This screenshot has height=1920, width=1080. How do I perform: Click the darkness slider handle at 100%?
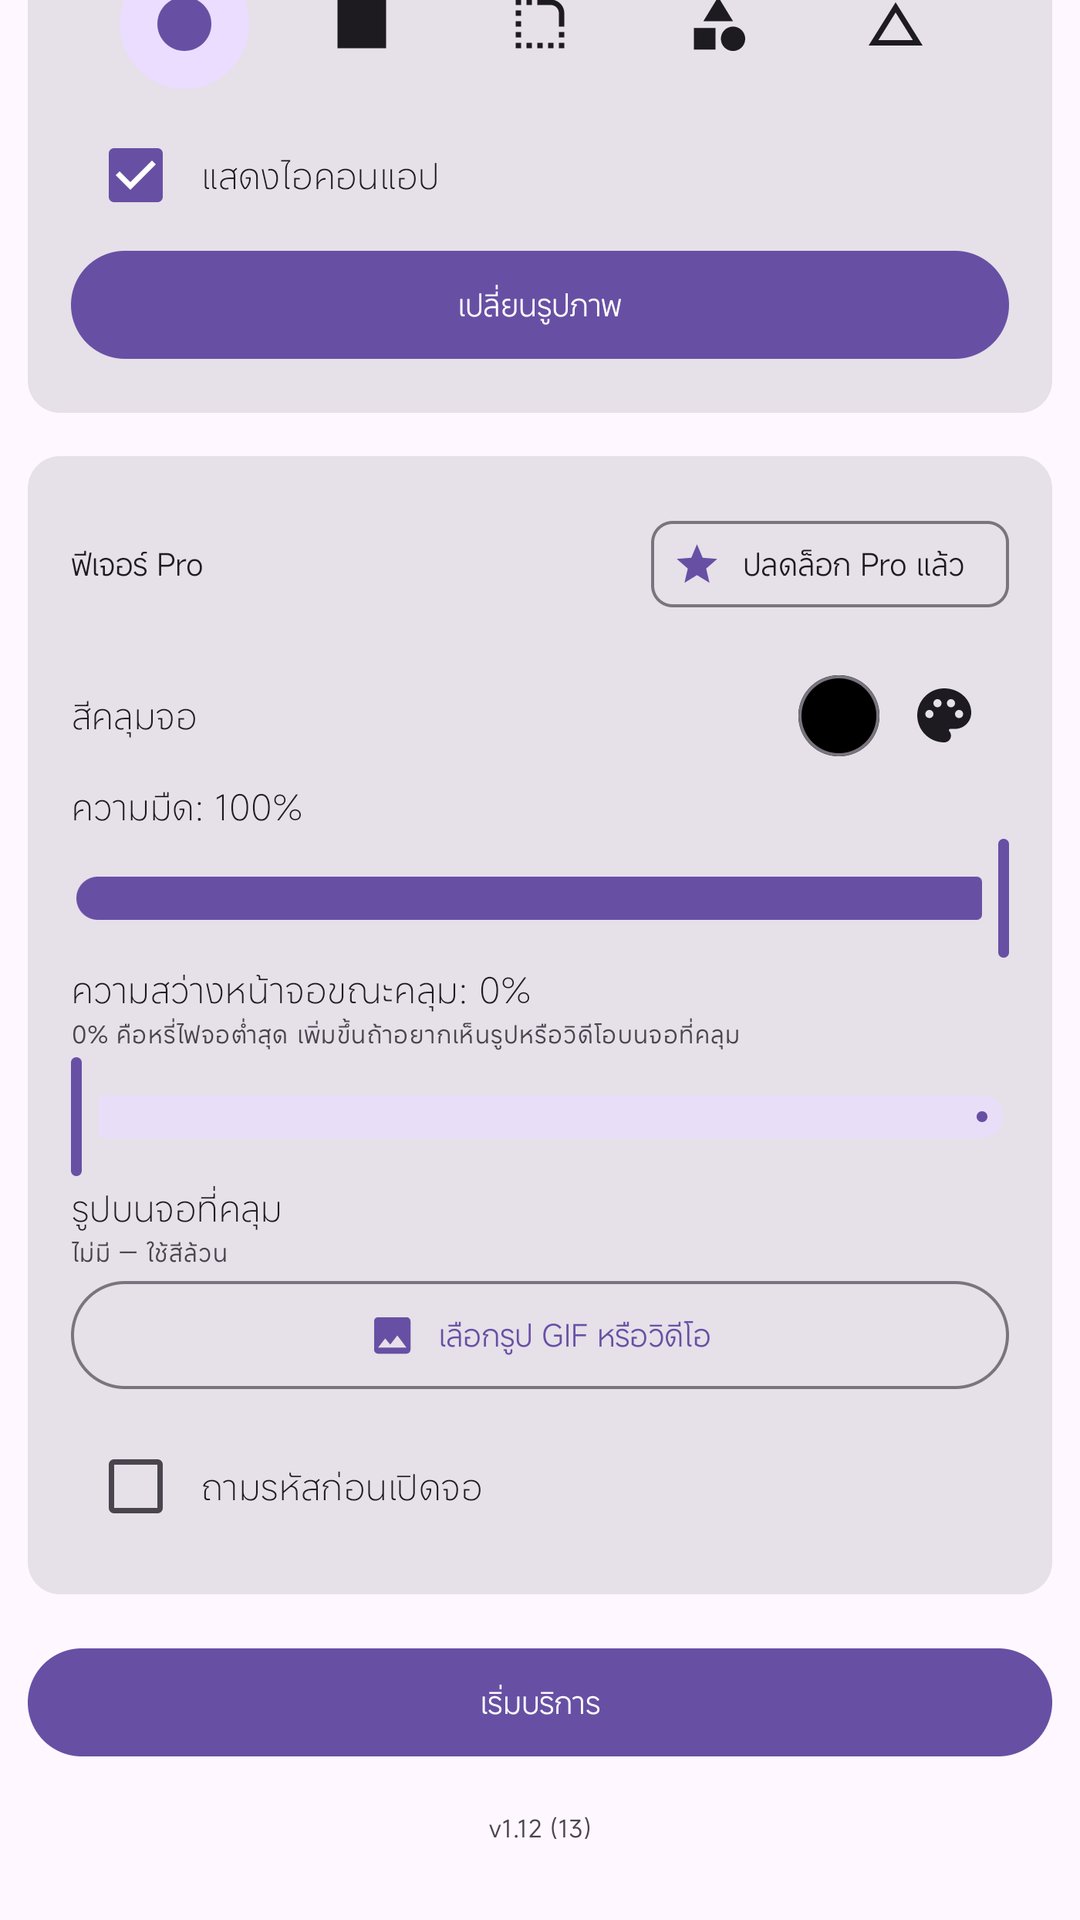[x=1003, y=898]
